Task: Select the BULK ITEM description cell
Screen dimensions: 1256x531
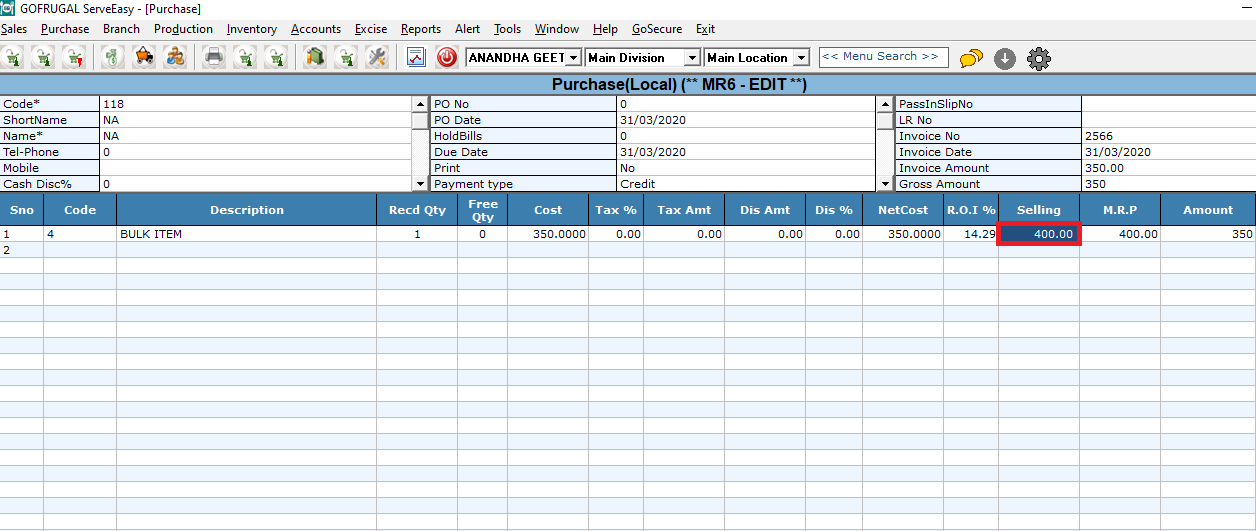Action: [x=247, y=234]
